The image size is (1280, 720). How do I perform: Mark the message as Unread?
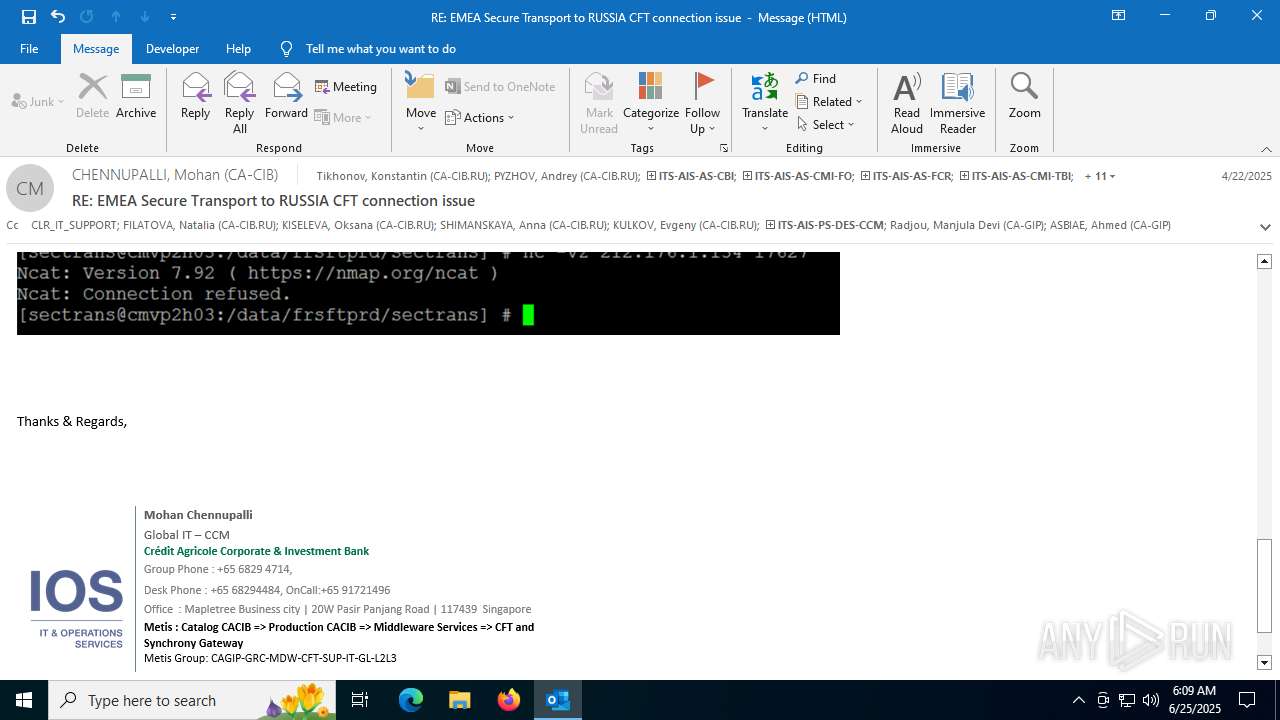pos(599,103)
